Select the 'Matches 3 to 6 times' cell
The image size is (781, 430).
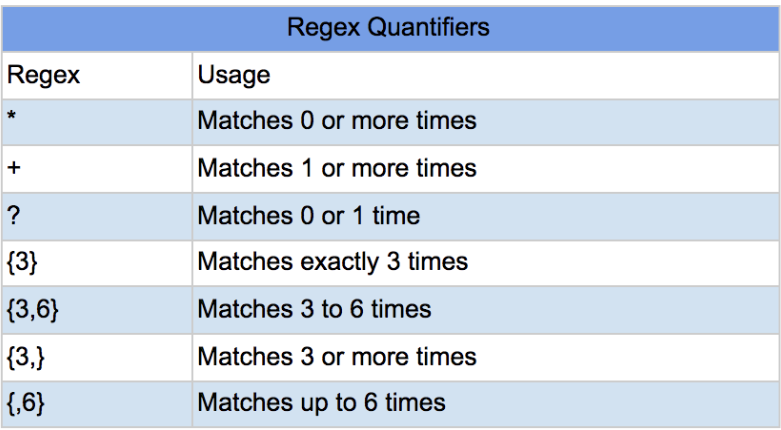485,310
